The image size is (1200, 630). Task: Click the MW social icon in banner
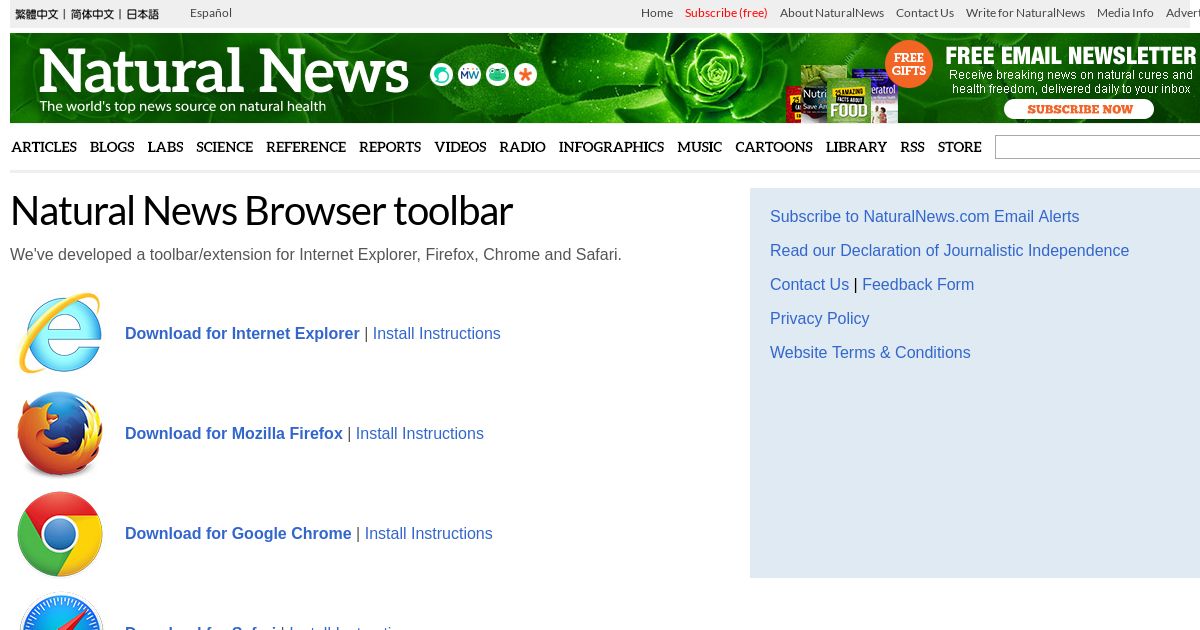tap(469, 75)
